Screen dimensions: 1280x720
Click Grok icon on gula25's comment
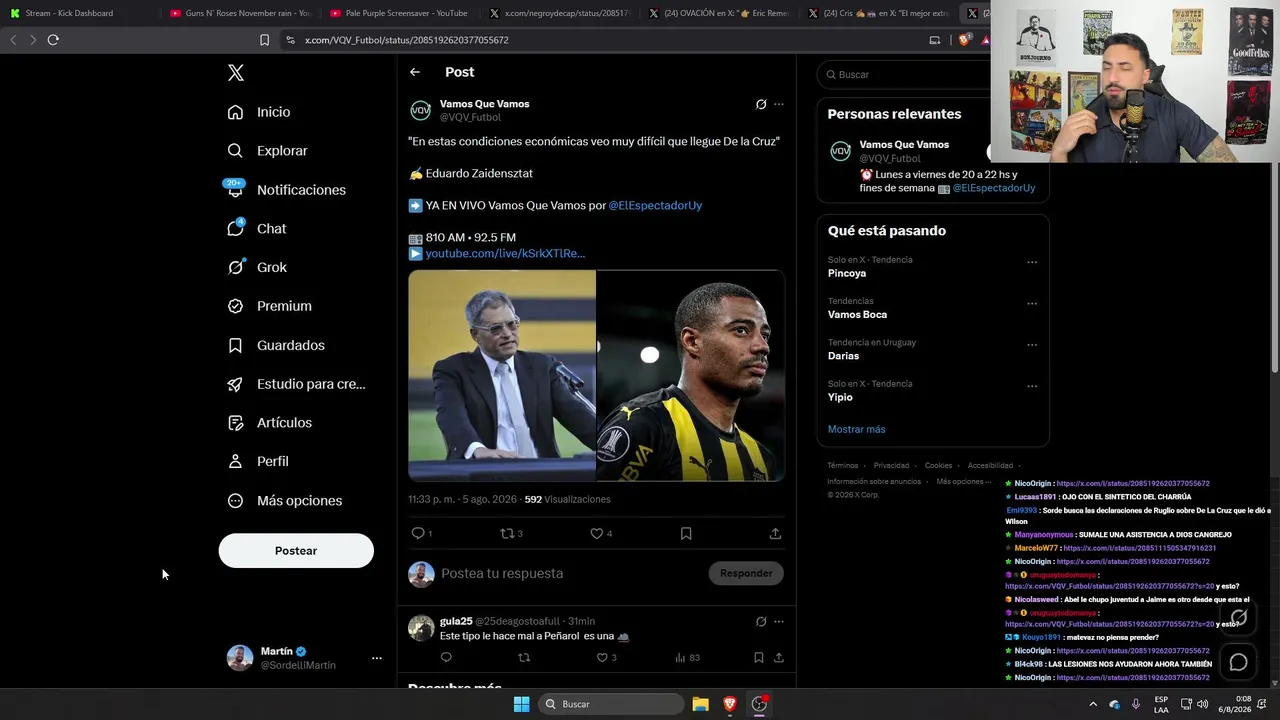click(x=761, y=622)
